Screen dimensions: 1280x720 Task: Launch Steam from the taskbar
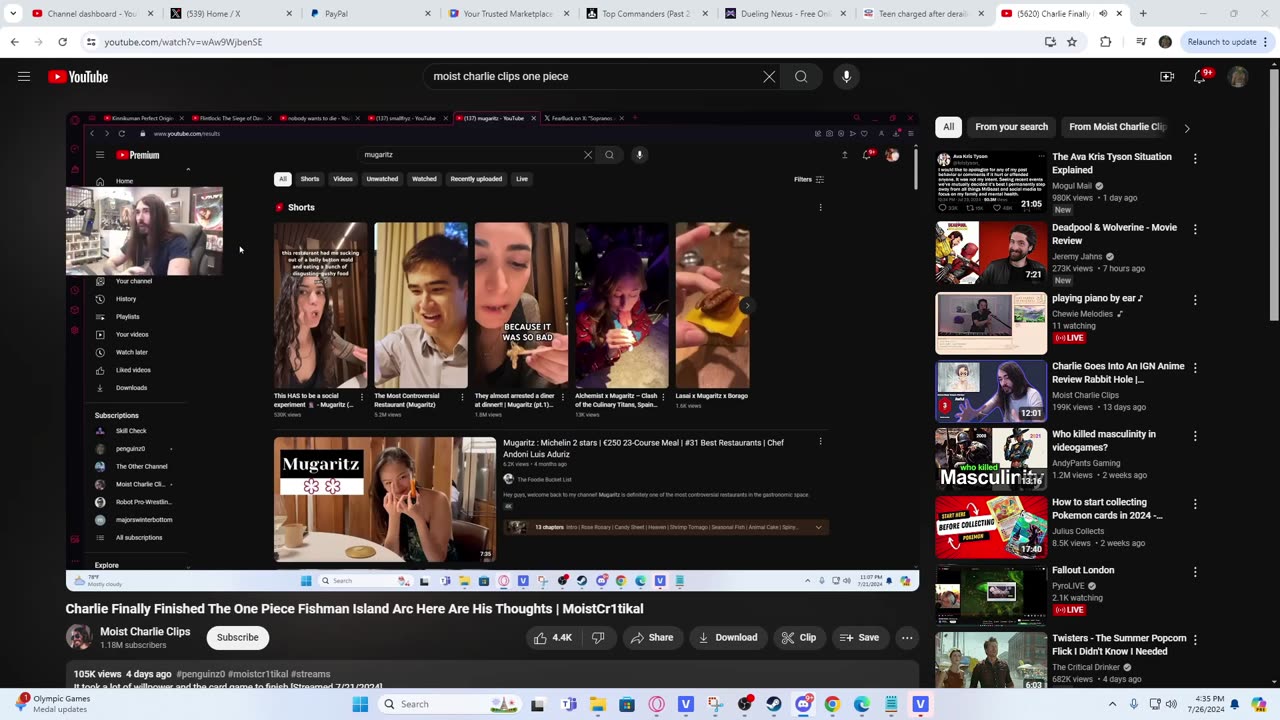(774, 704)
